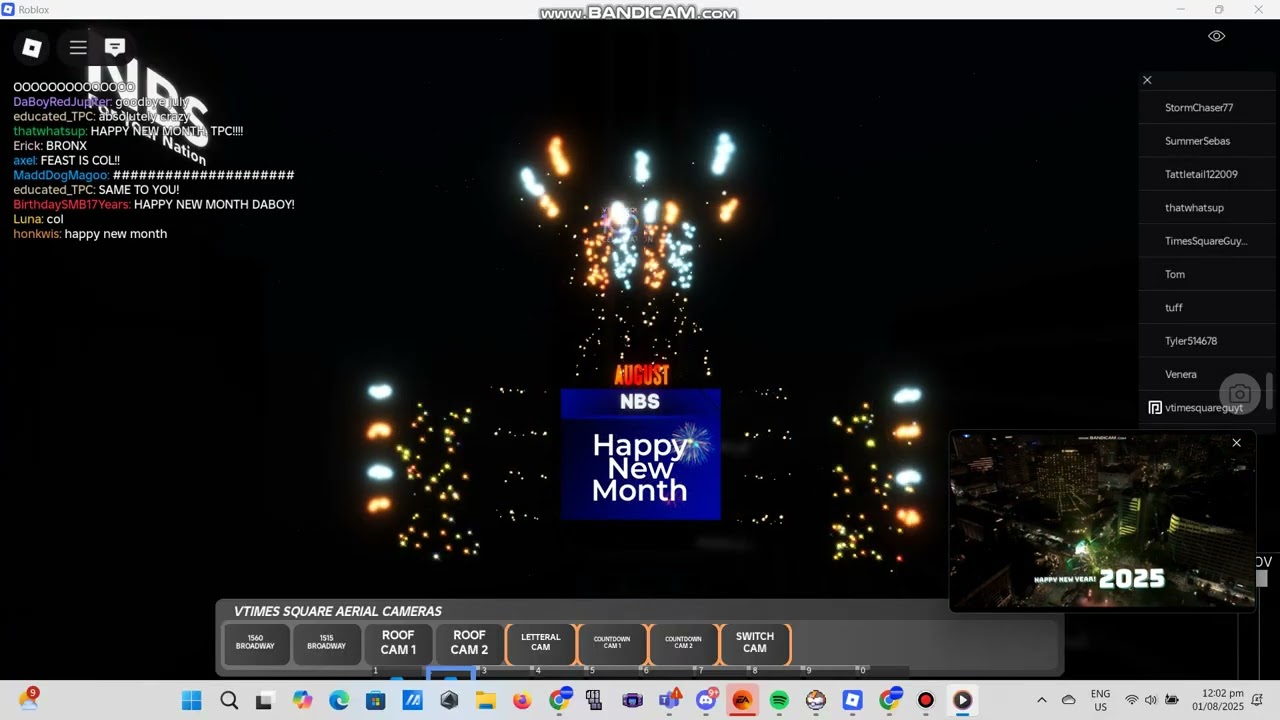The image size is (1280, 720).
Task: Click the Happy New Year 2025 video thumbnail
Action: point(1102,520)
